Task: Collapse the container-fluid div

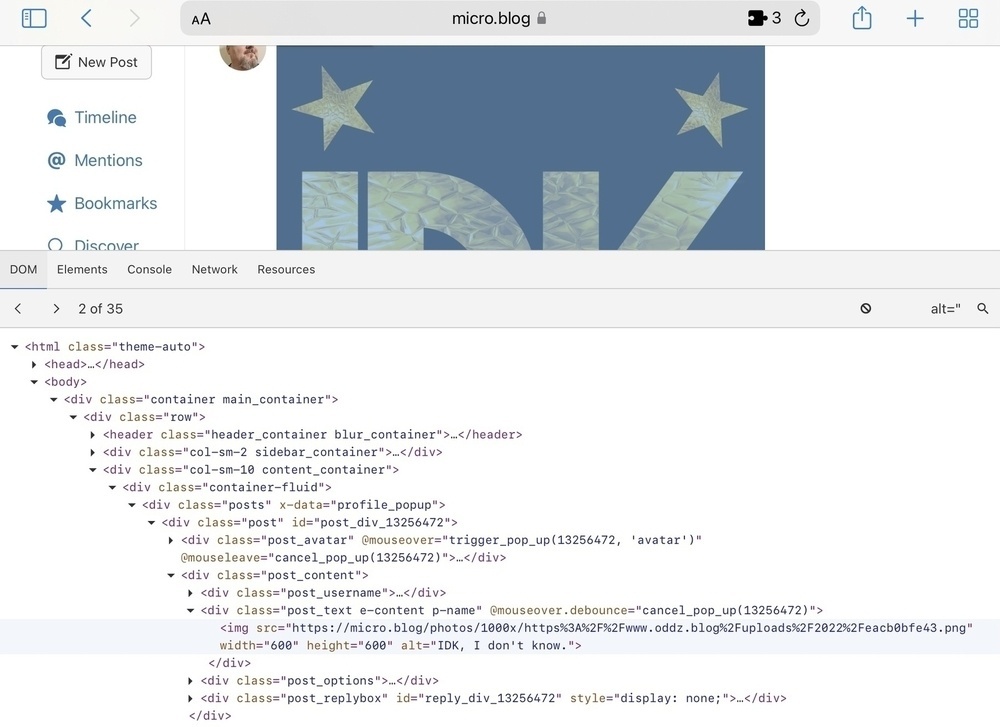Action: 112,487
